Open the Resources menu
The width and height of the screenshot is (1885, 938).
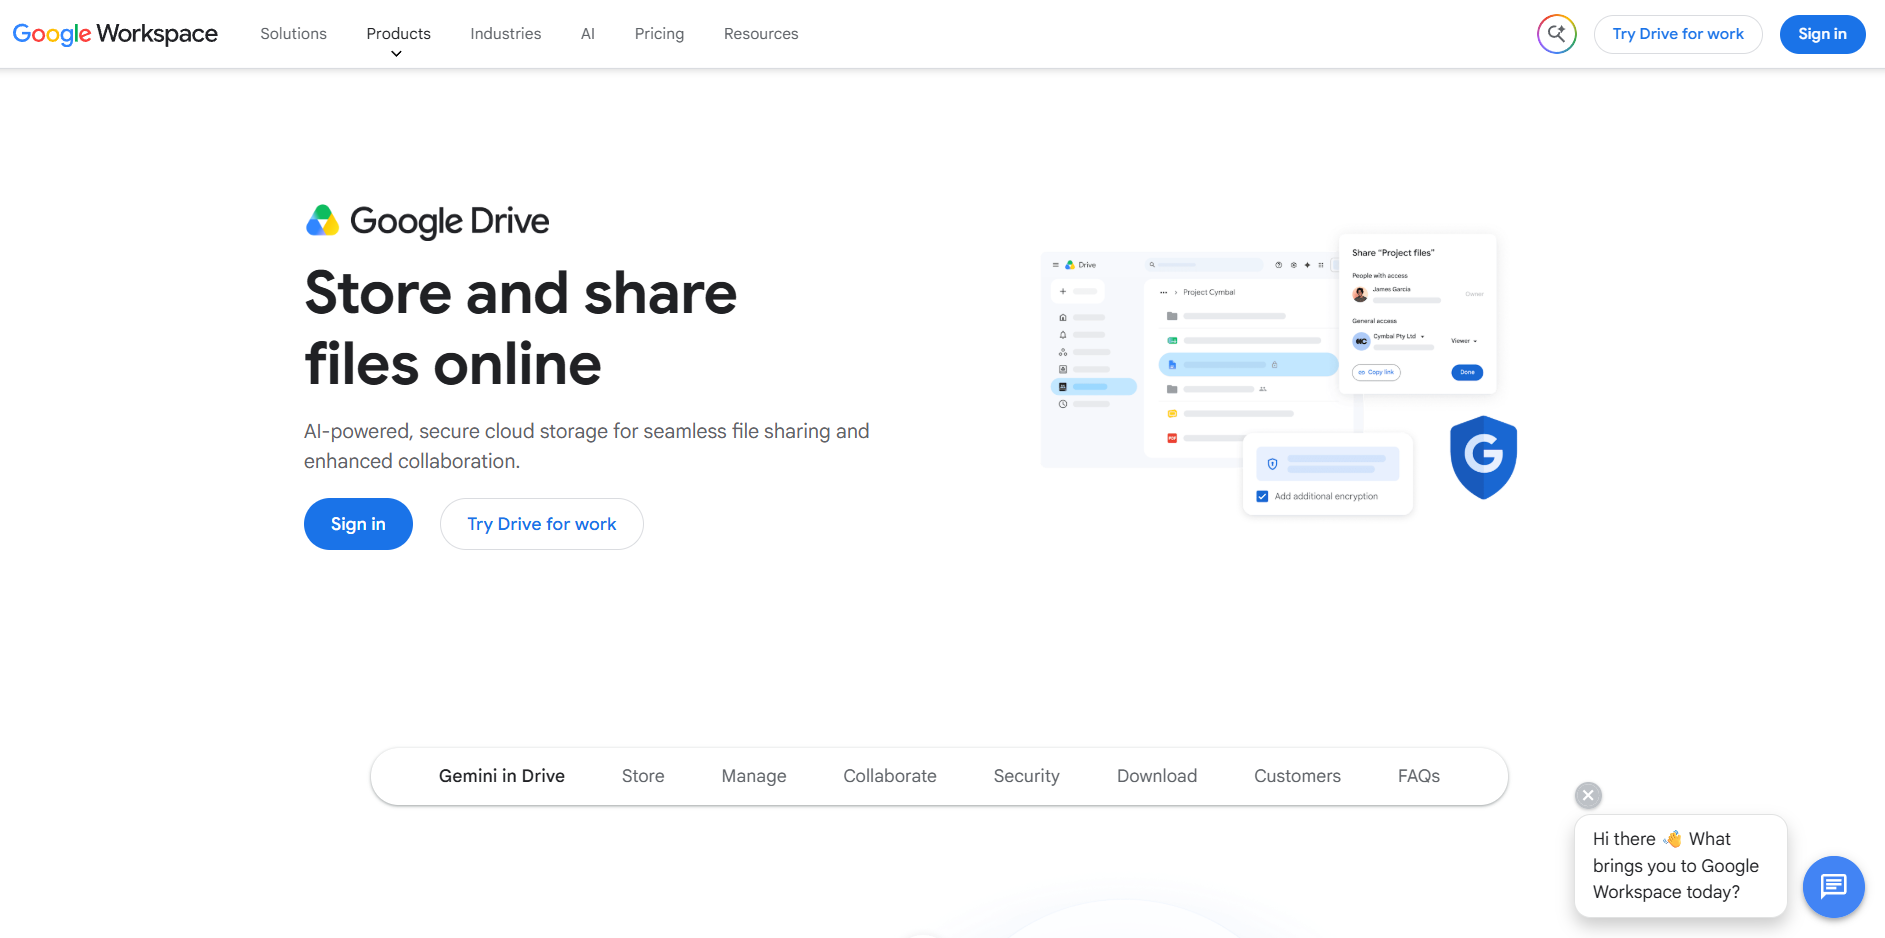[x=761, y=34]
